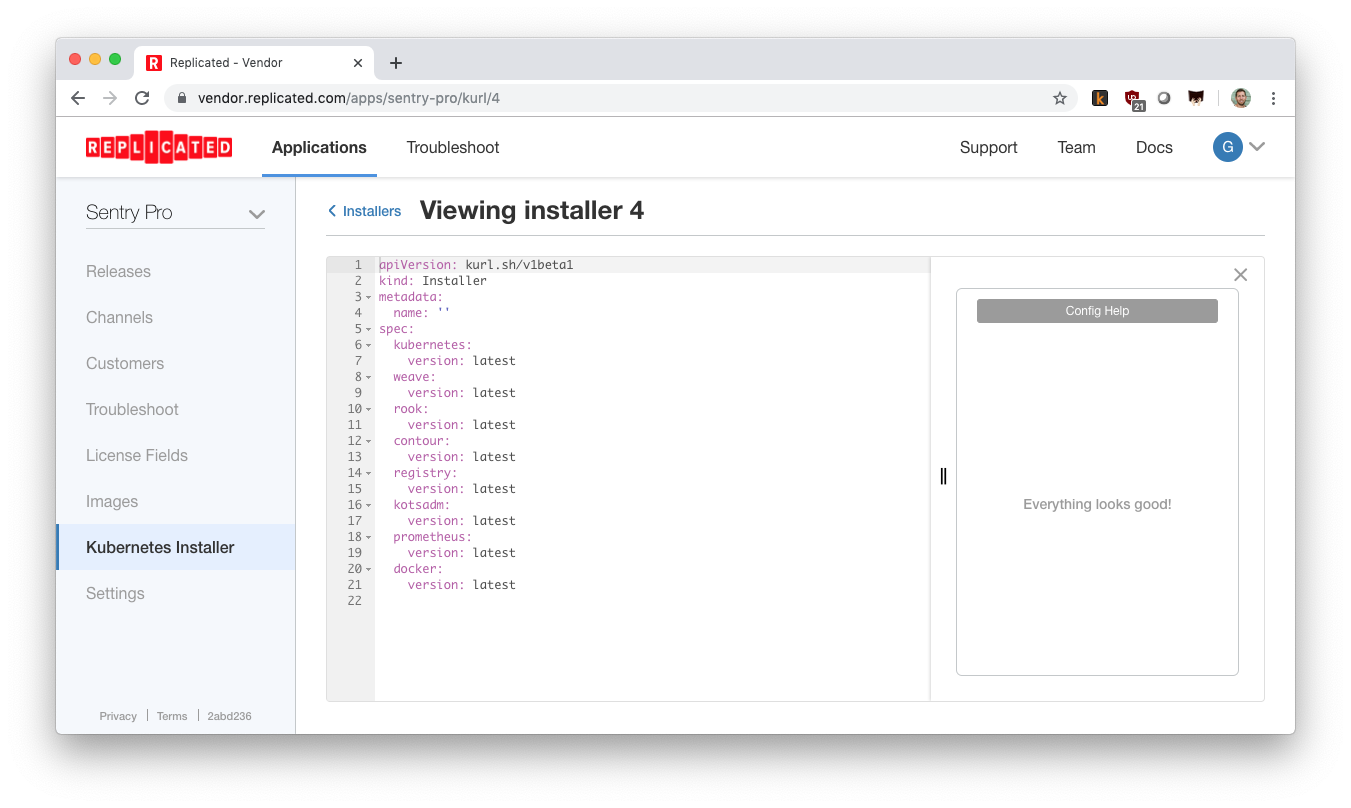Click the Config Help button
1351x808 pixels.
click(1097, 311)
